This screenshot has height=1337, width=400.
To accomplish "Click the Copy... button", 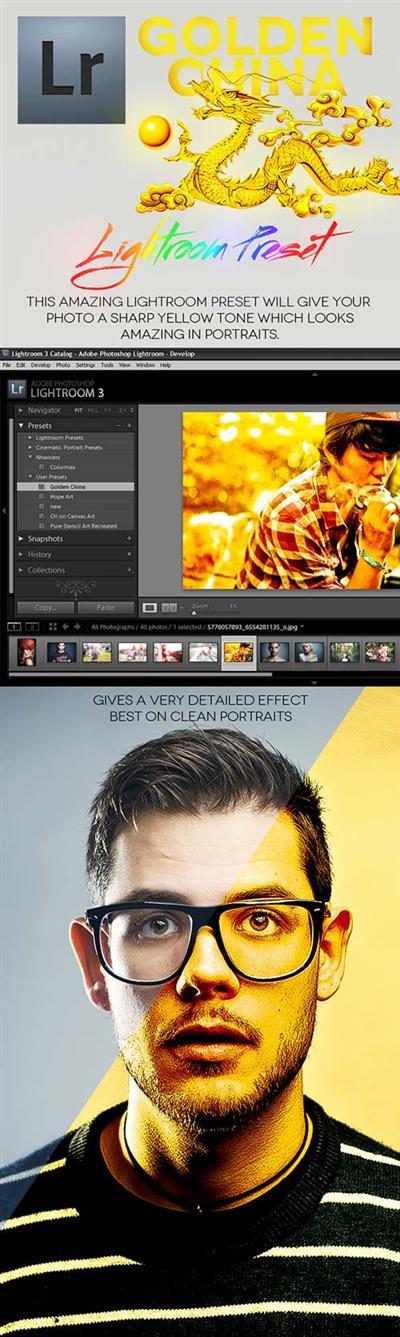I will [x=45, y=606].
